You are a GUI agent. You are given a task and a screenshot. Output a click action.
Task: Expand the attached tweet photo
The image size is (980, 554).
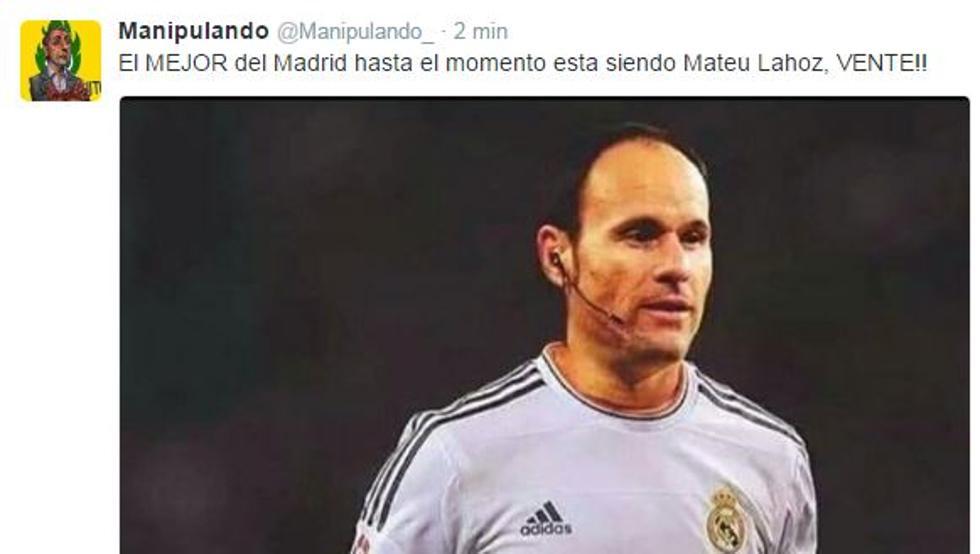544,325
